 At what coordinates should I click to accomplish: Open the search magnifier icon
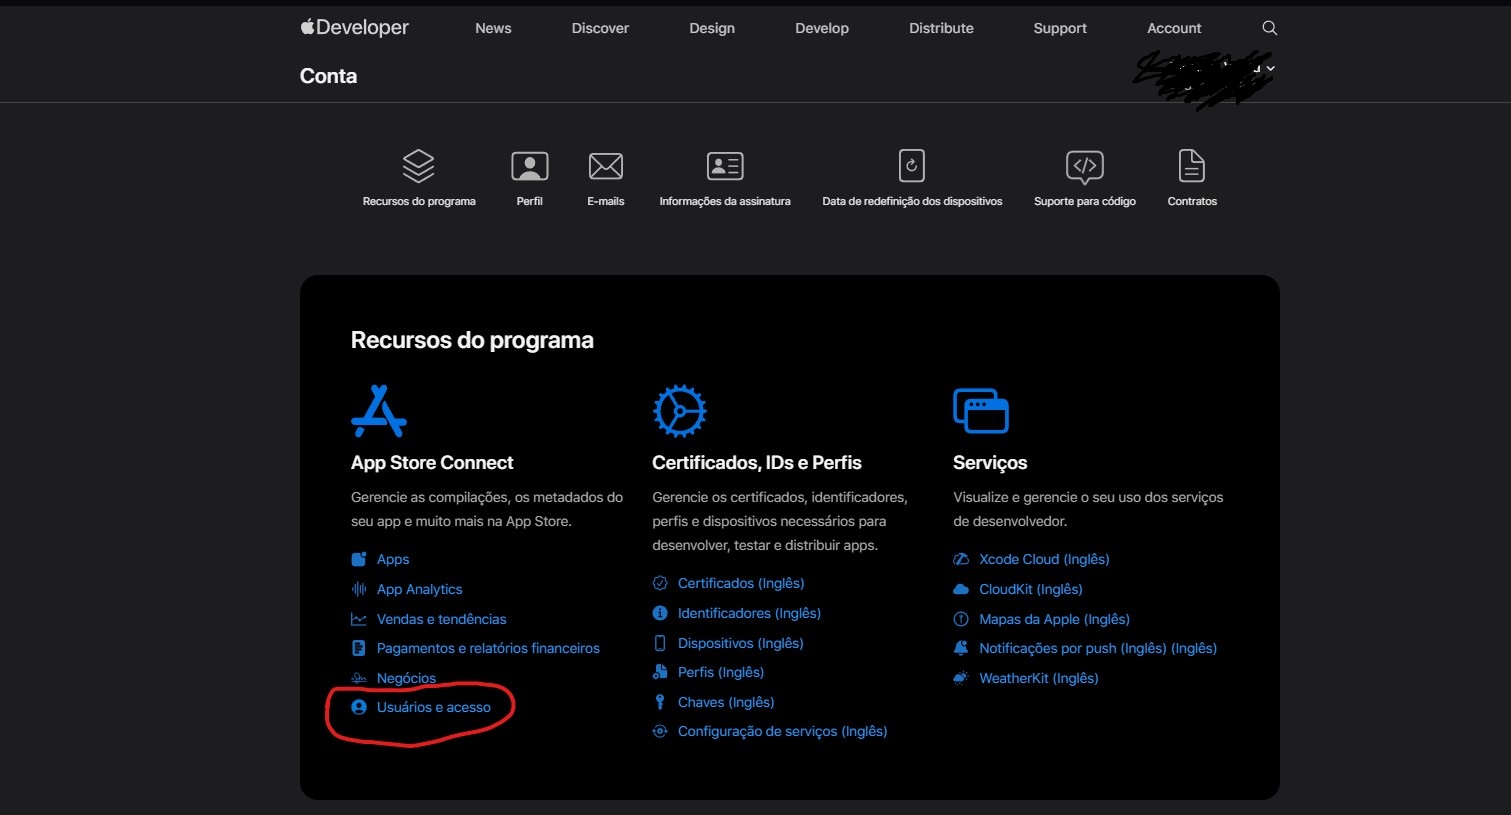pyautogui.click(x=1269, y=28)
